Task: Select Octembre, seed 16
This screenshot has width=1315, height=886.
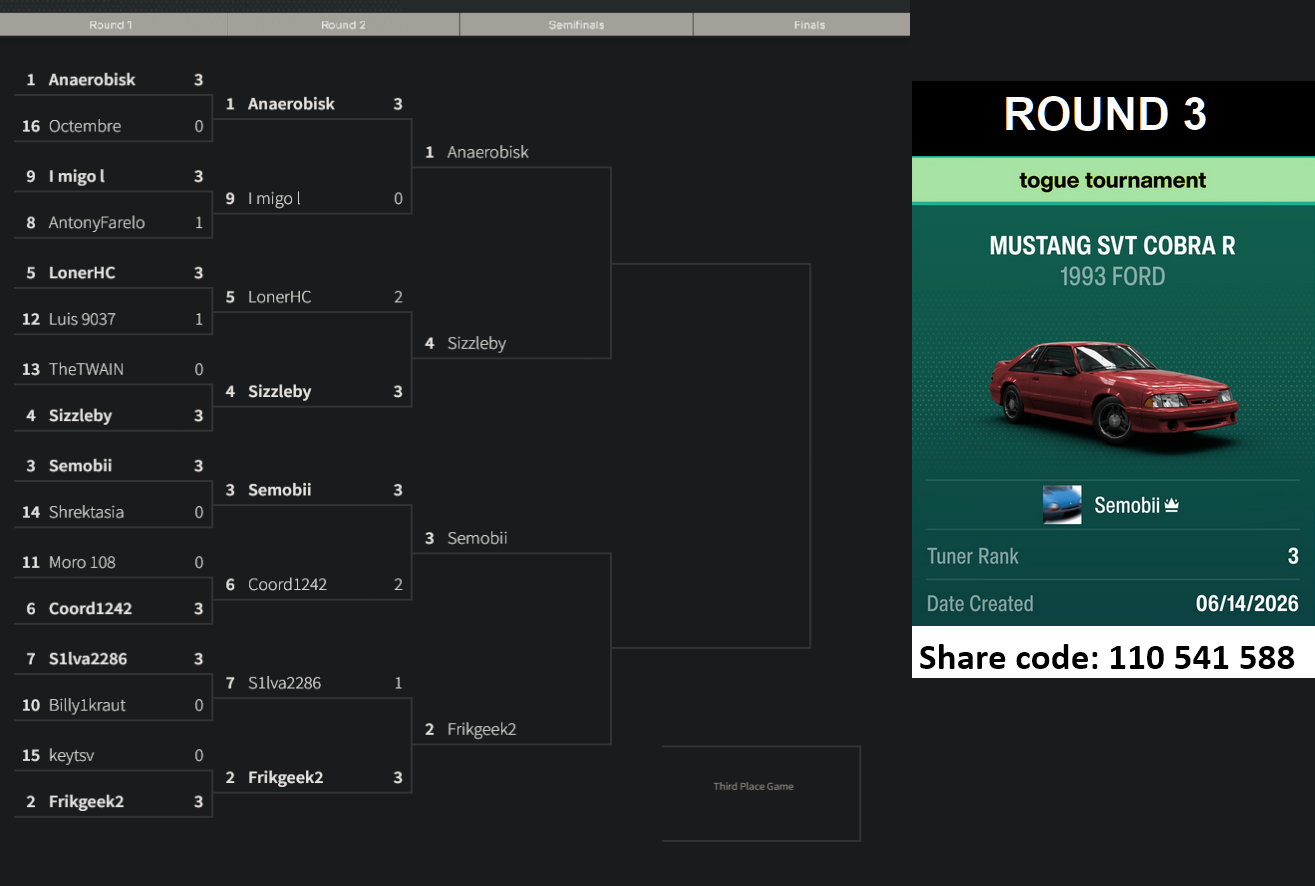Action: pyautogui.click(x=85, y=126)
